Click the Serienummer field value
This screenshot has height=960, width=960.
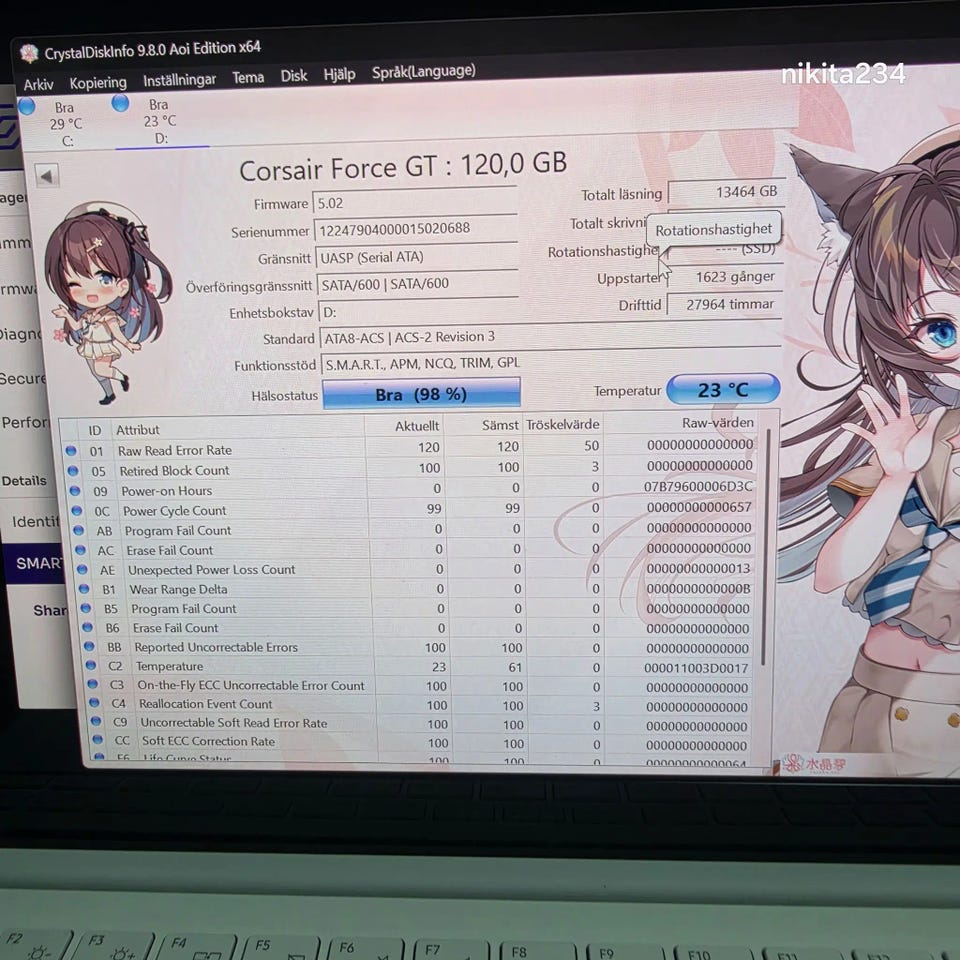pyautogui.click(x=416, y=229)
